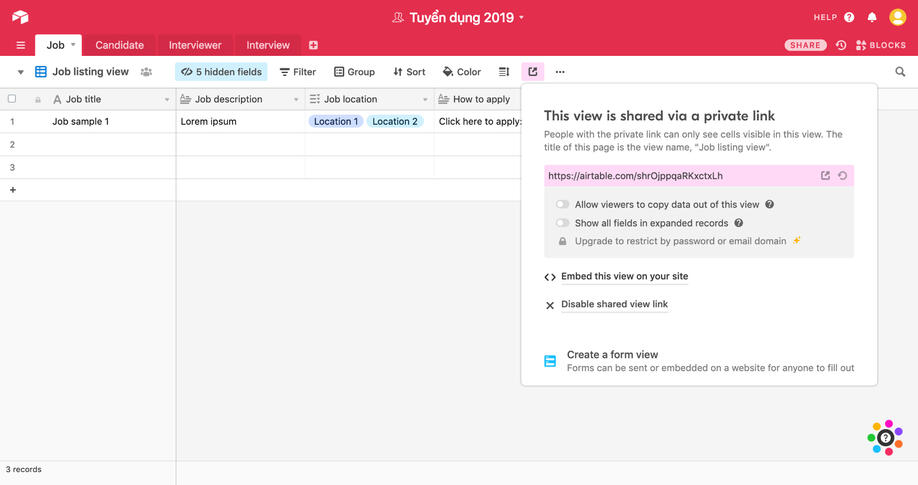
Task: Expand the Job title column dropdown
Action: [167, 100]
